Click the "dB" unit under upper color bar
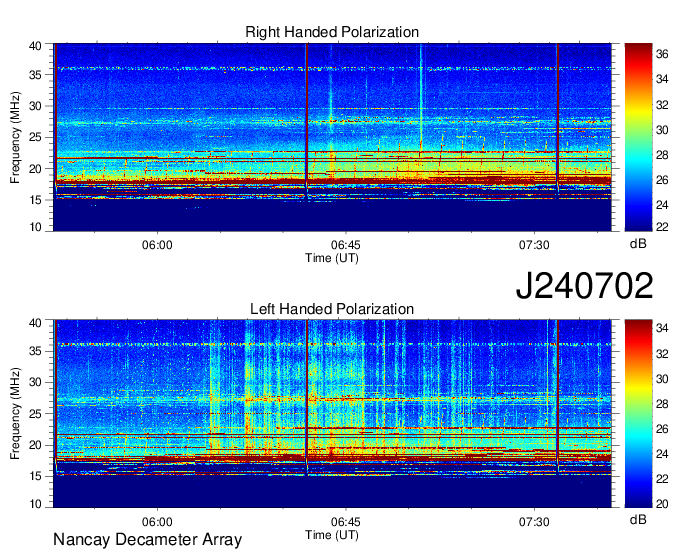The height and width of the screenshot is (552, 680). [x=638, y=244]
